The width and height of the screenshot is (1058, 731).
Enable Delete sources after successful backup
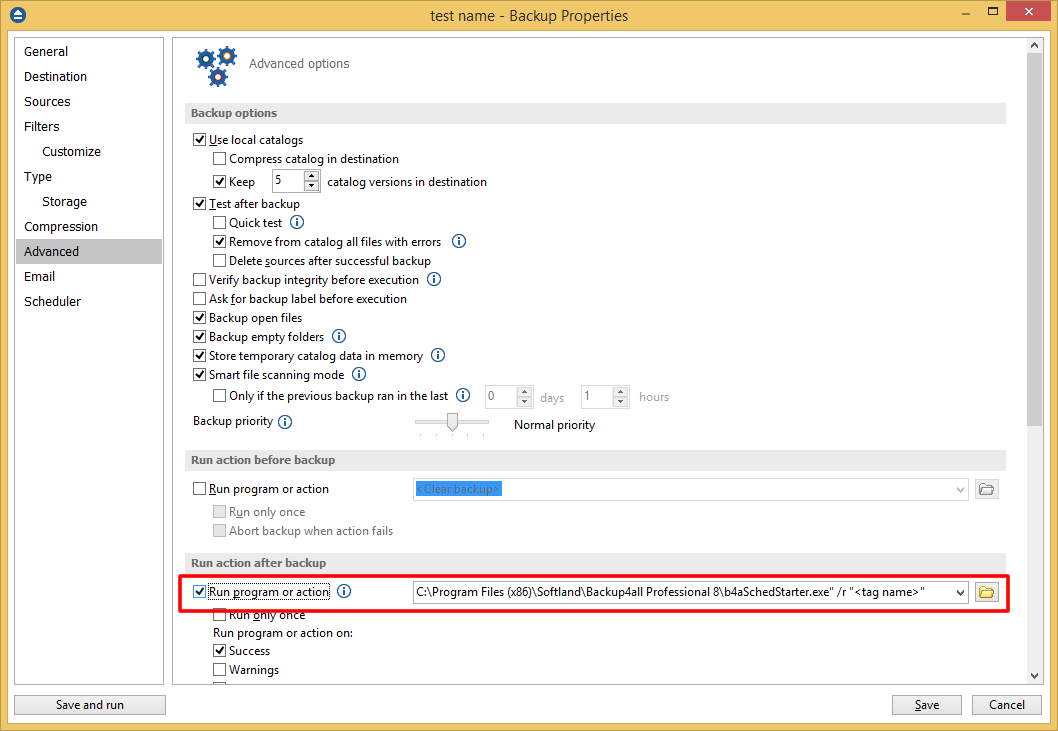219,261
